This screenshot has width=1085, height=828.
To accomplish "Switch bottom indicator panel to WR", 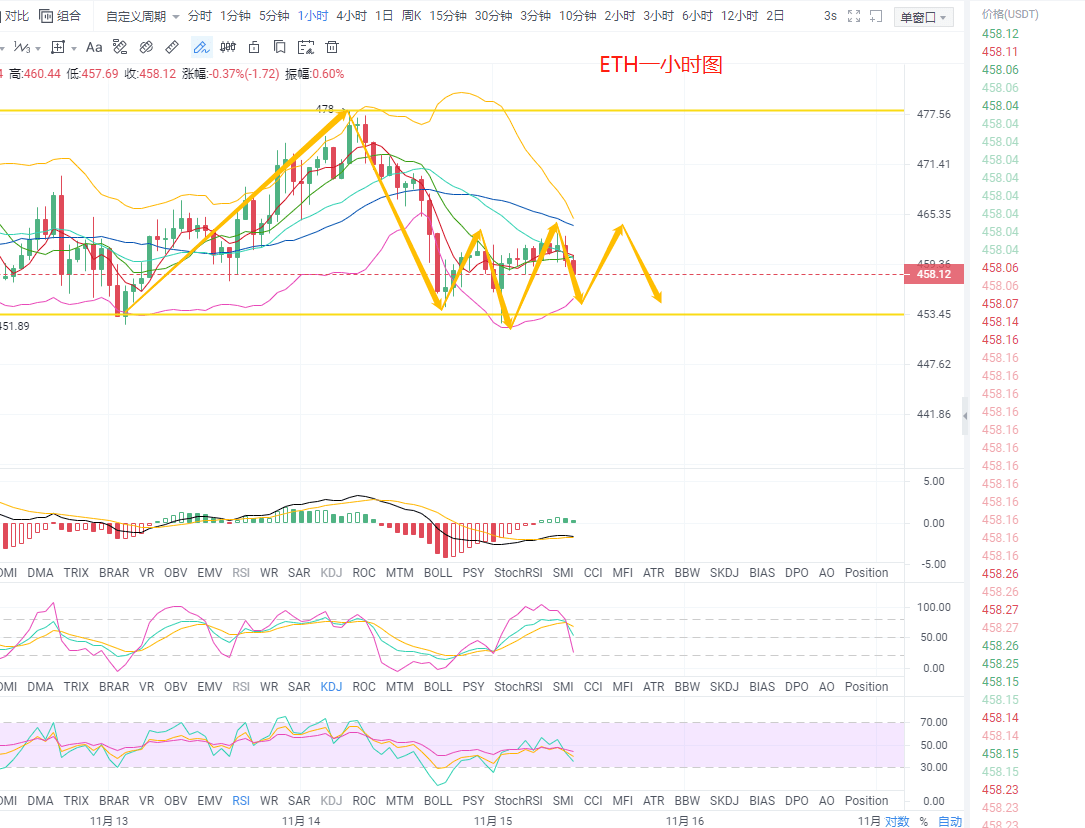I will point(269,800).
